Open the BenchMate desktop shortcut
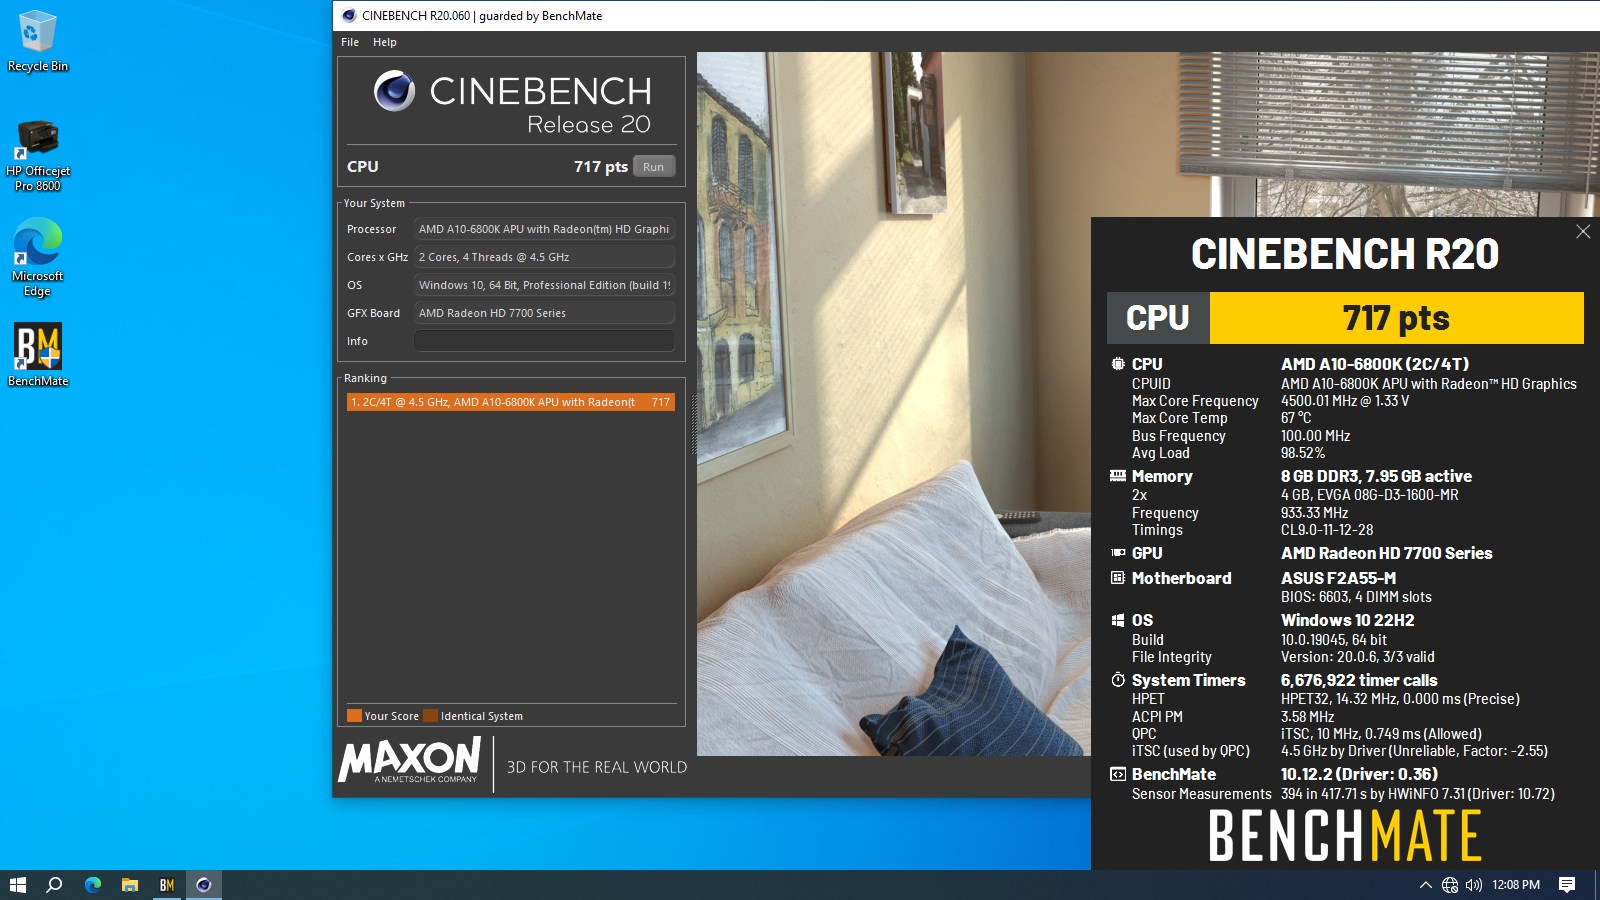1600x900 pixels. (x=38, y=354)
